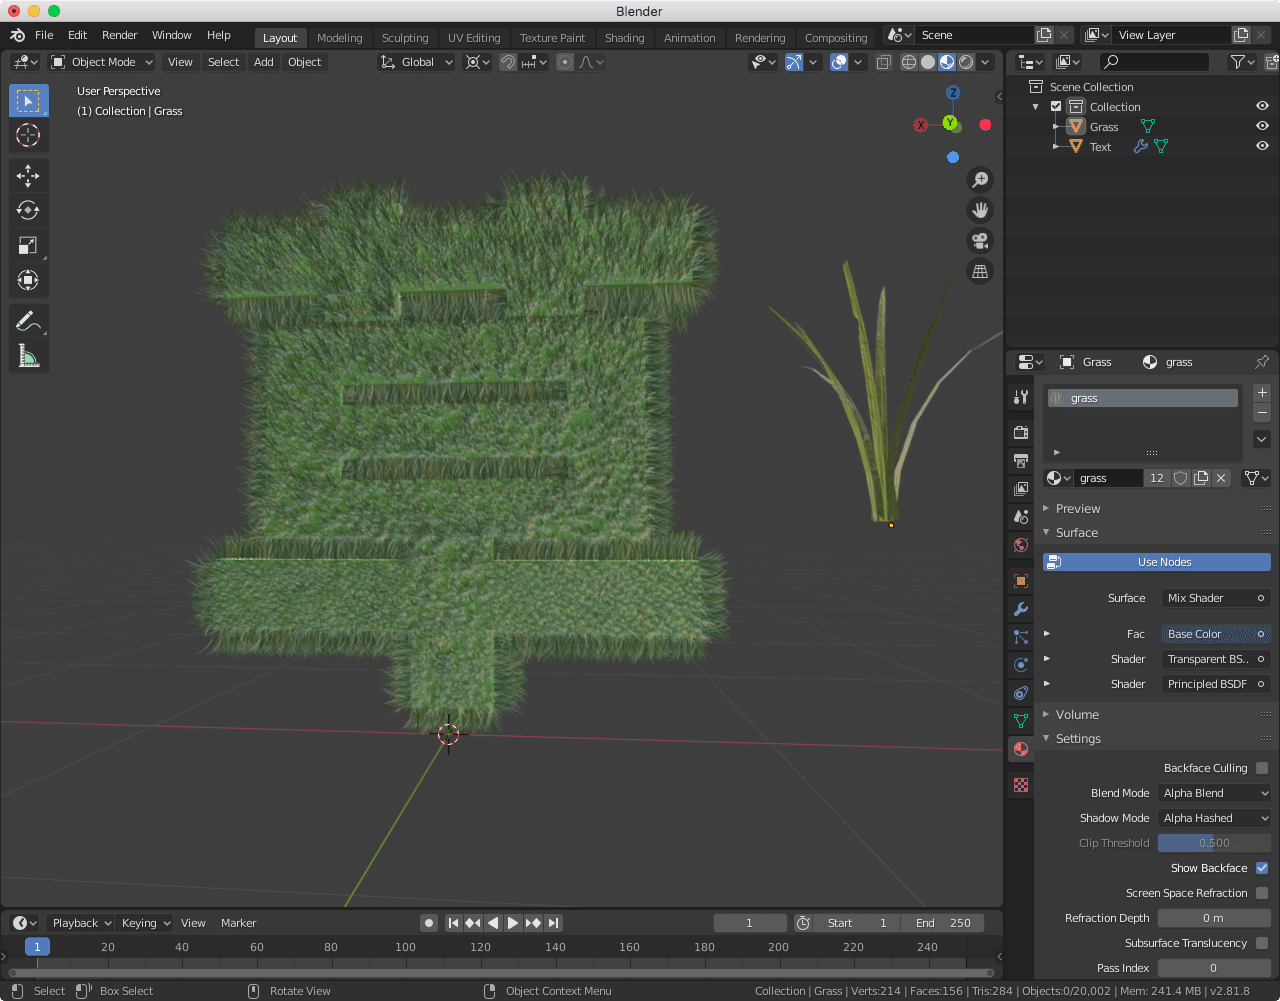Open the Playback dropdown in timeline
Screen dimensions: 1280x1001
pyautogui.click(x=81, y=923)
